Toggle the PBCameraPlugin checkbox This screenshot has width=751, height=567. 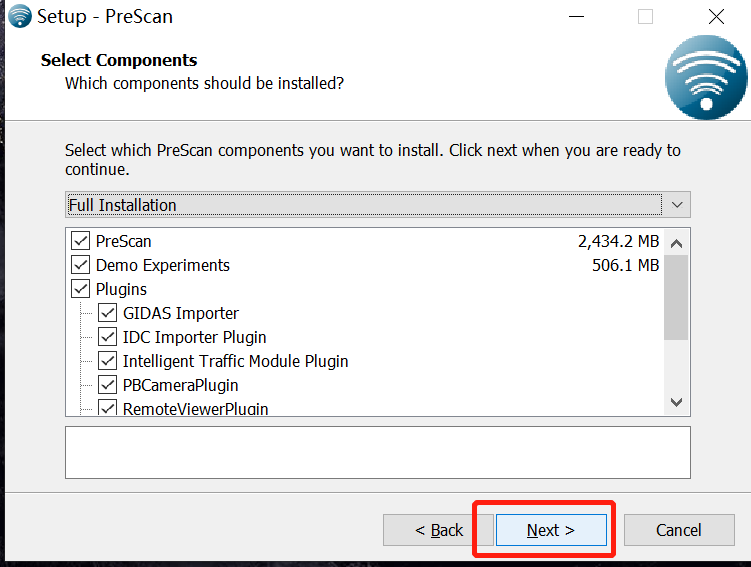click(x=107, y=385)
